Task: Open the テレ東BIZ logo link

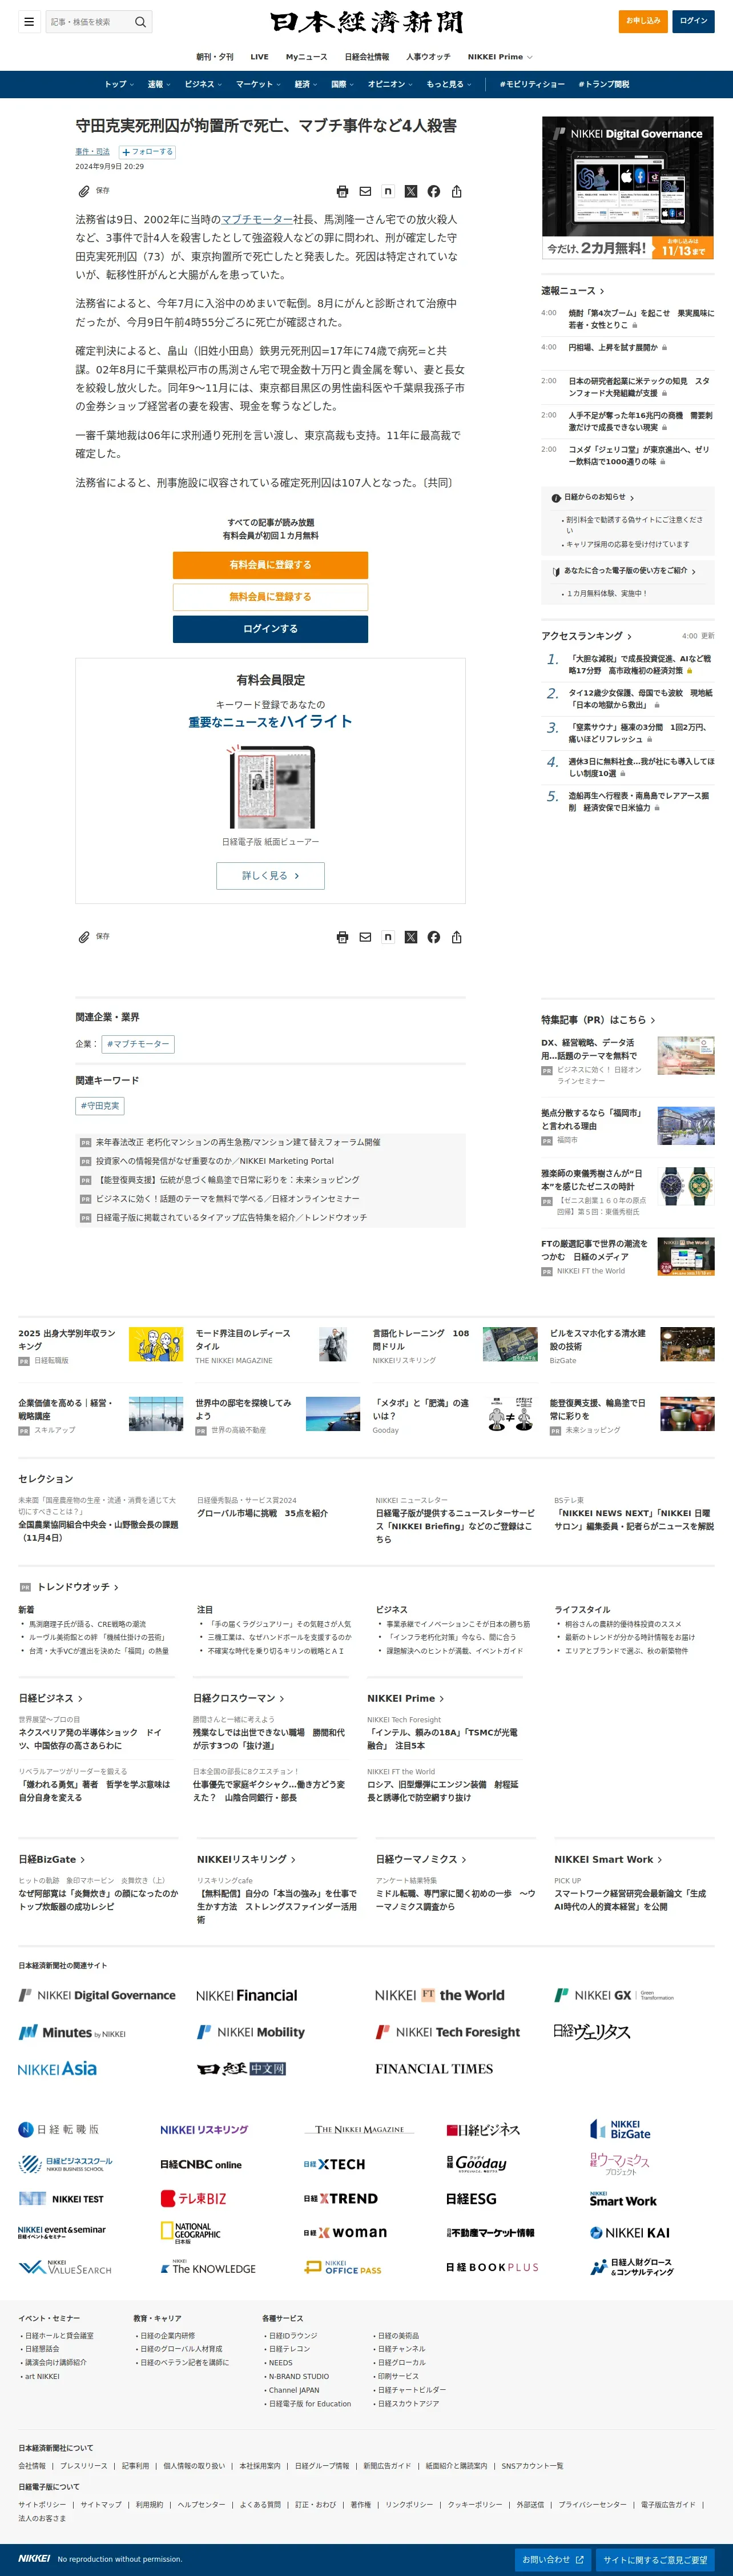Action: point(193,2198)
